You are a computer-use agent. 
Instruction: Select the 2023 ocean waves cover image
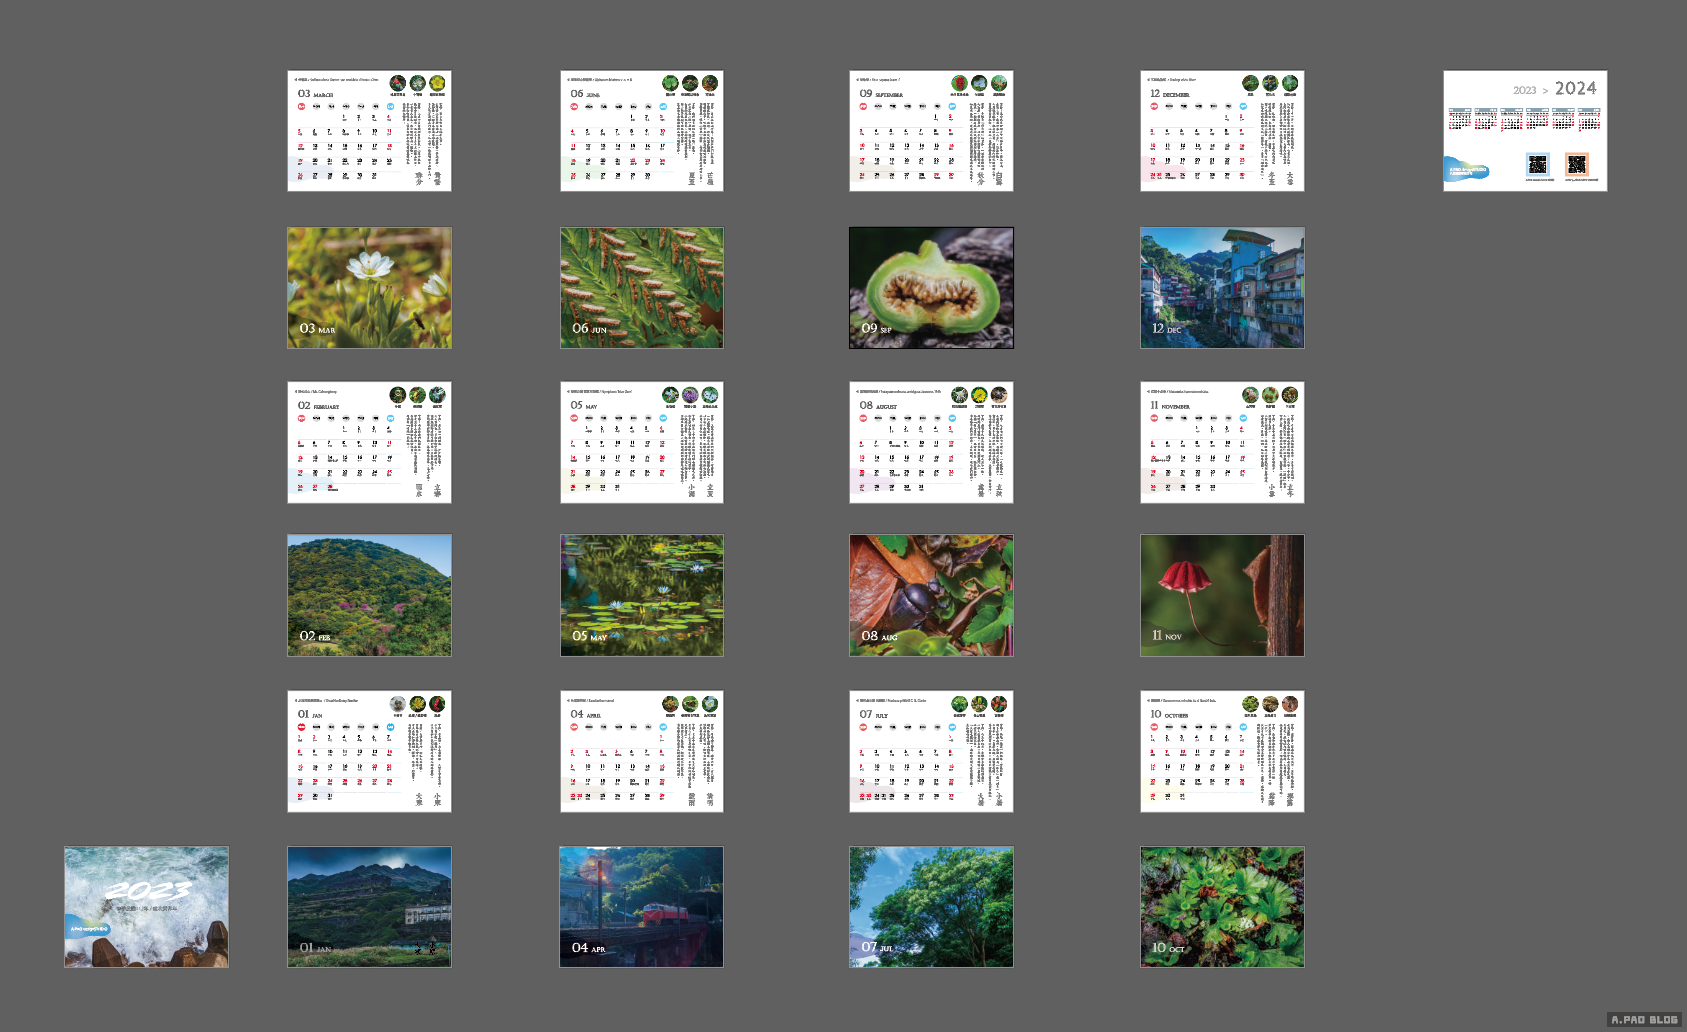(146, 907)
